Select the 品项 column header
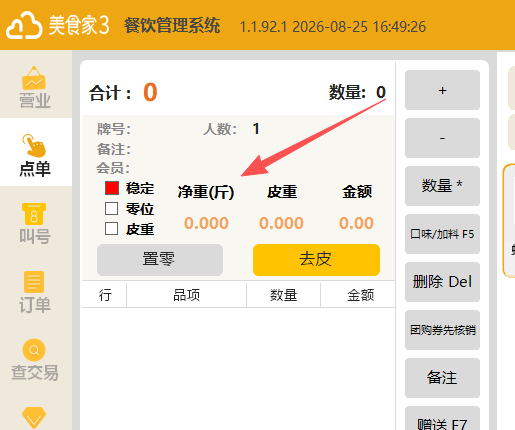Screen dimensions: 515x430 pos(186,295)
